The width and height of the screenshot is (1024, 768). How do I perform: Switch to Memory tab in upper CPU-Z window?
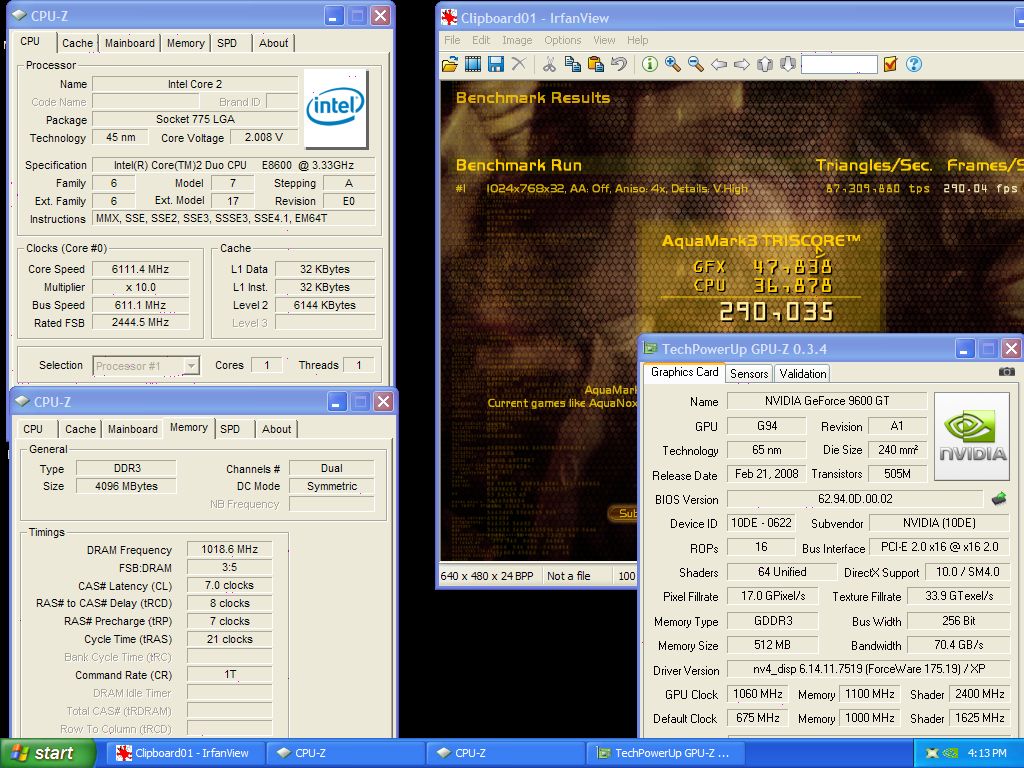[x=185, y=43]
